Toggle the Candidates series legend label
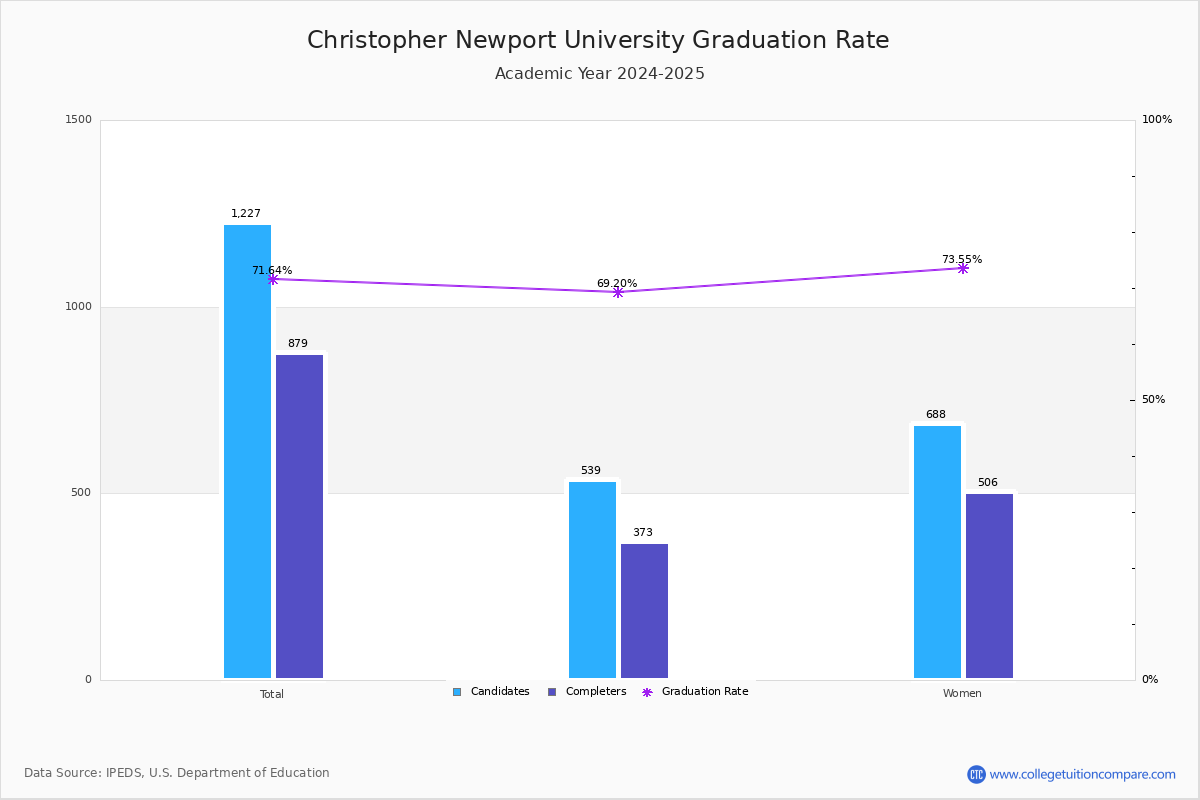 point(500,692)
